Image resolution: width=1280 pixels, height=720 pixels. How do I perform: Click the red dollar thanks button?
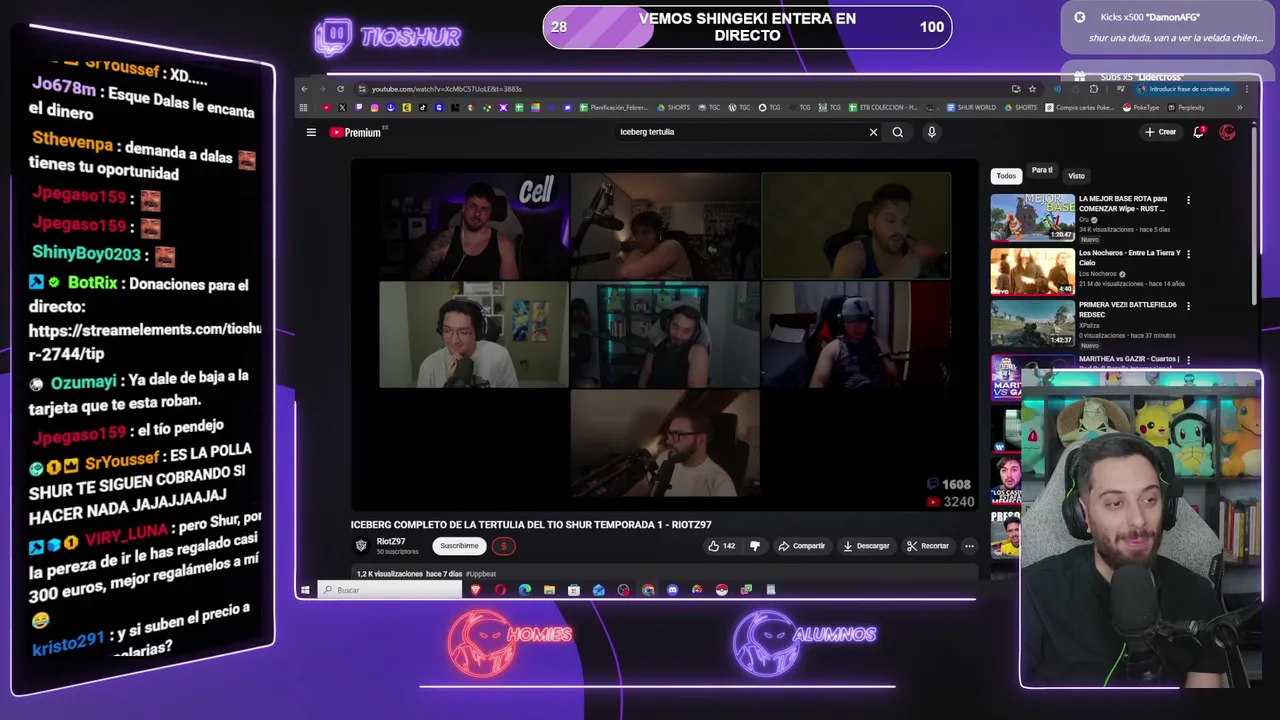pyautogui.click(x=503, y=546)
